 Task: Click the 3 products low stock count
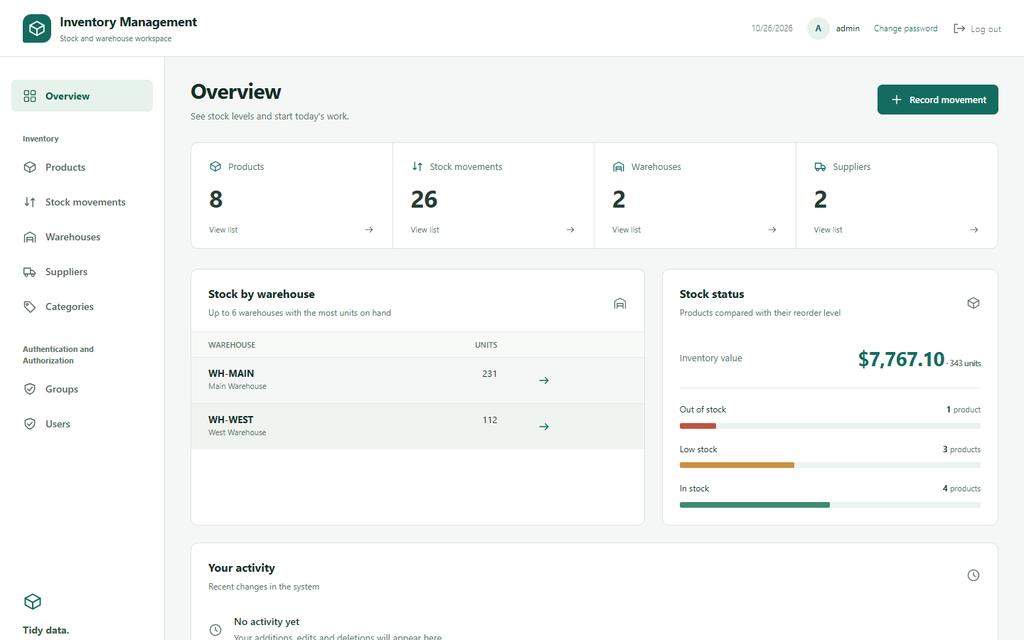[x=961, y=449]
